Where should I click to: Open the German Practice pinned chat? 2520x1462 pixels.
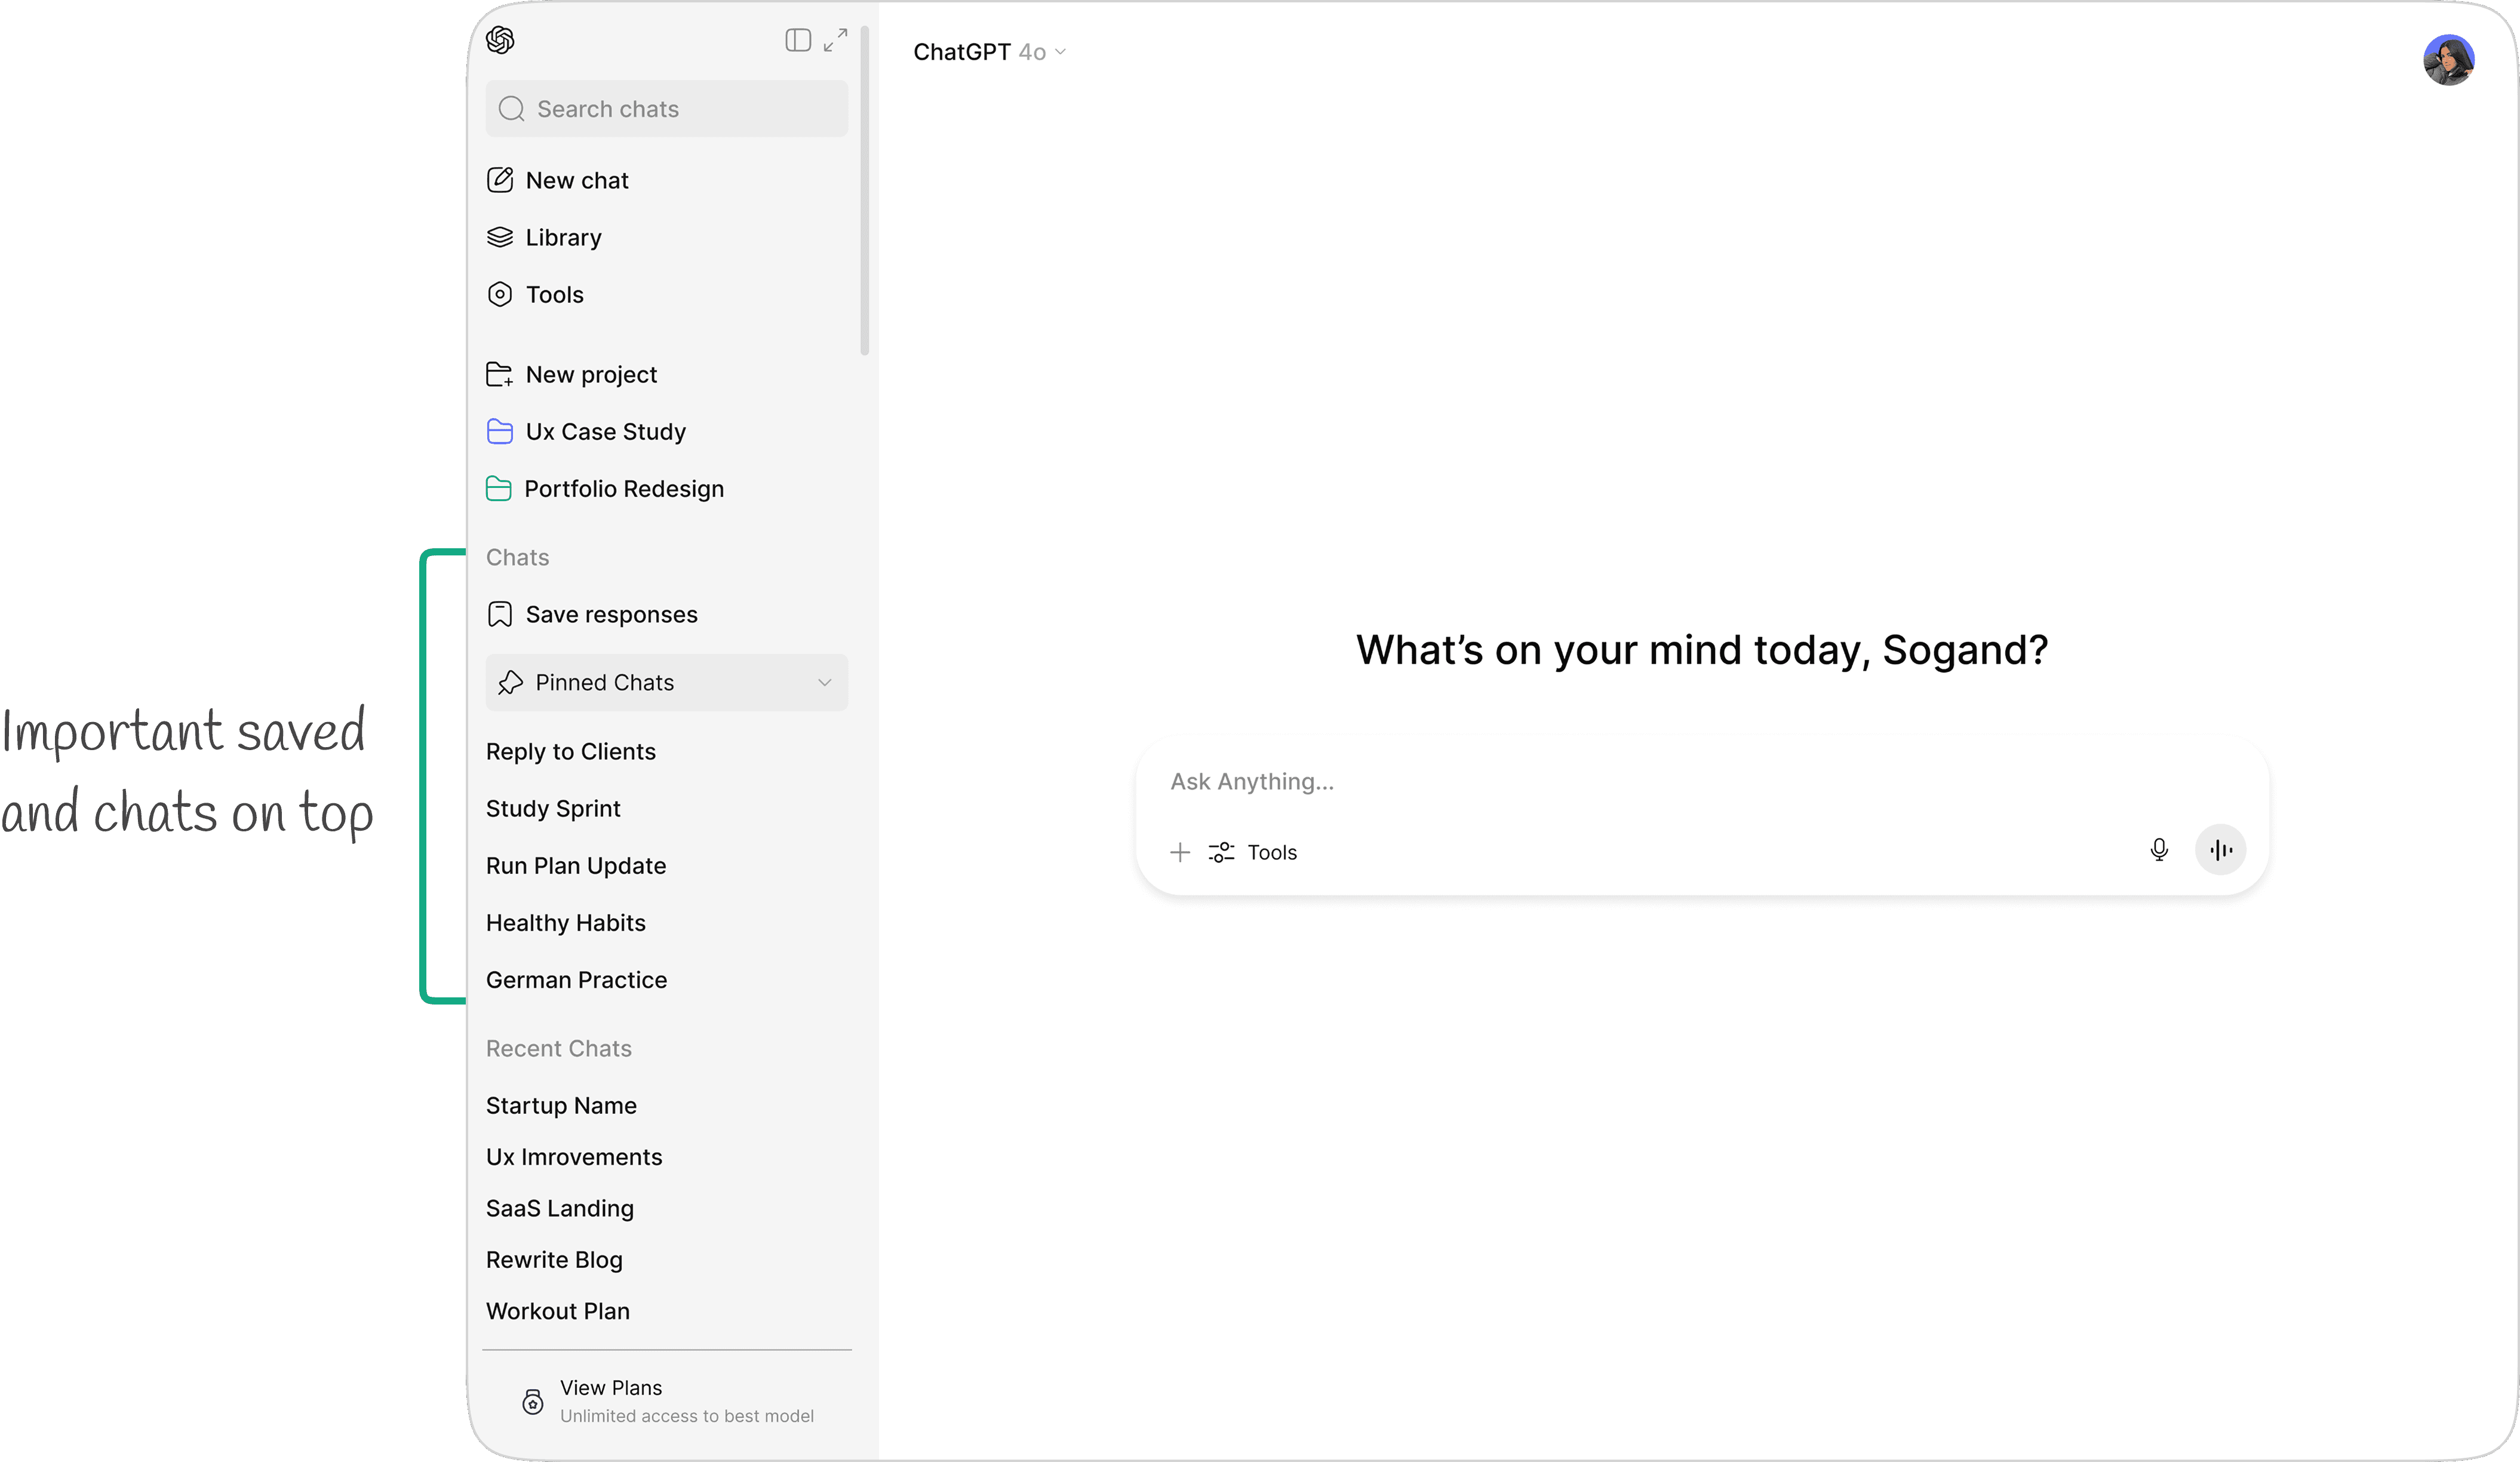click(576, 980)
